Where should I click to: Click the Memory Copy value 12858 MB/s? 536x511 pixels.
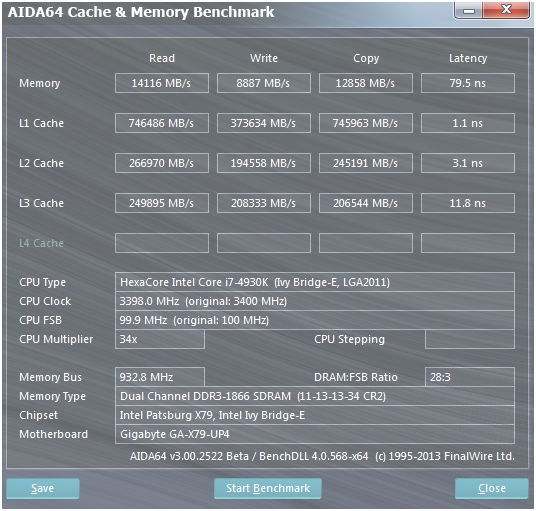[366, 83]
